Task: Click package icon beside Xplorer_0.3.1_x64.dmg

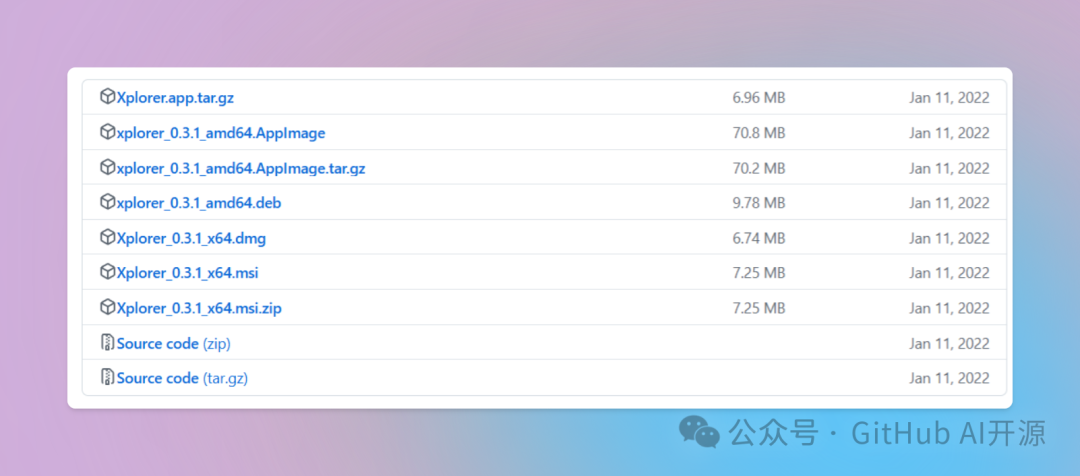Action: tap(107, 238)
